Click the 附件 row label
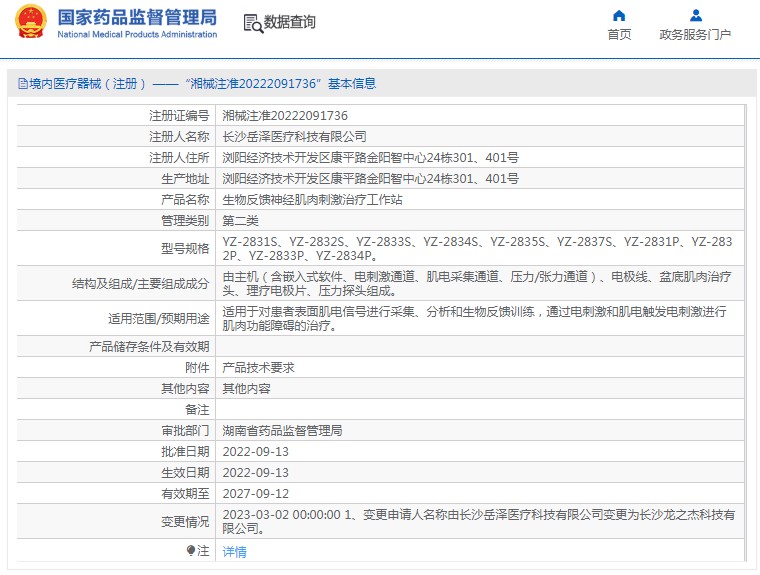760x575 pixels. click(197, 367)
